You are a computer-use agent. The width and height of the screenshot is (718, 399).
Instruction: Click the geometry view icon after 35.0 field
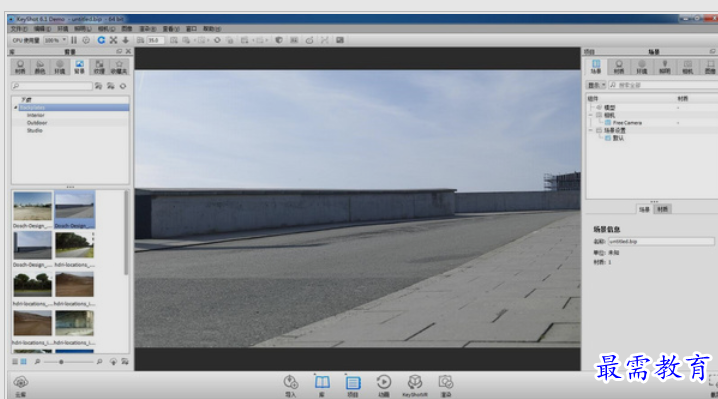(x=174, y=40)
